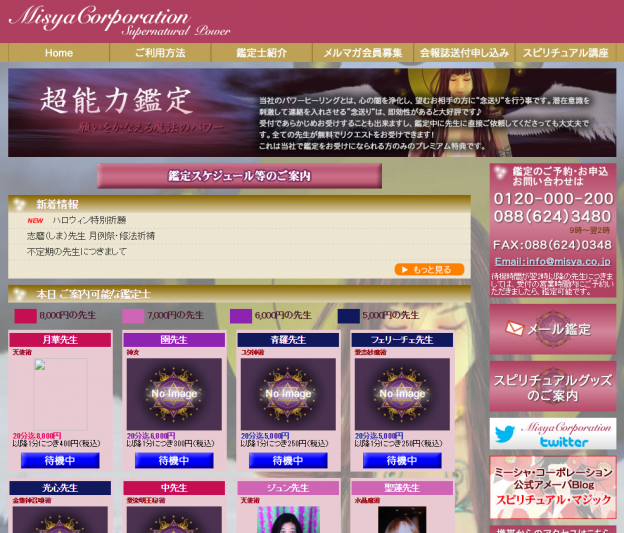Open the ハロウィン特別祈願 news item
The image size is (624, 533).
point(89,220)
